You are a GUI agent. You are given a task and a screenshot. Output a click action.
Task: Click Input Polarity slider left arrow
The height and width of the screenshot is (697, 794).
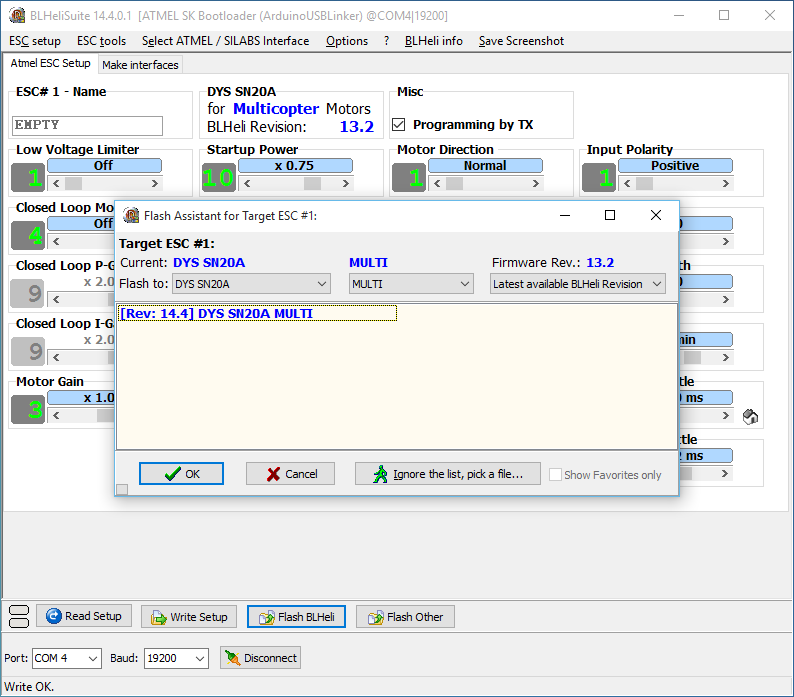click(x=627, y=183)
